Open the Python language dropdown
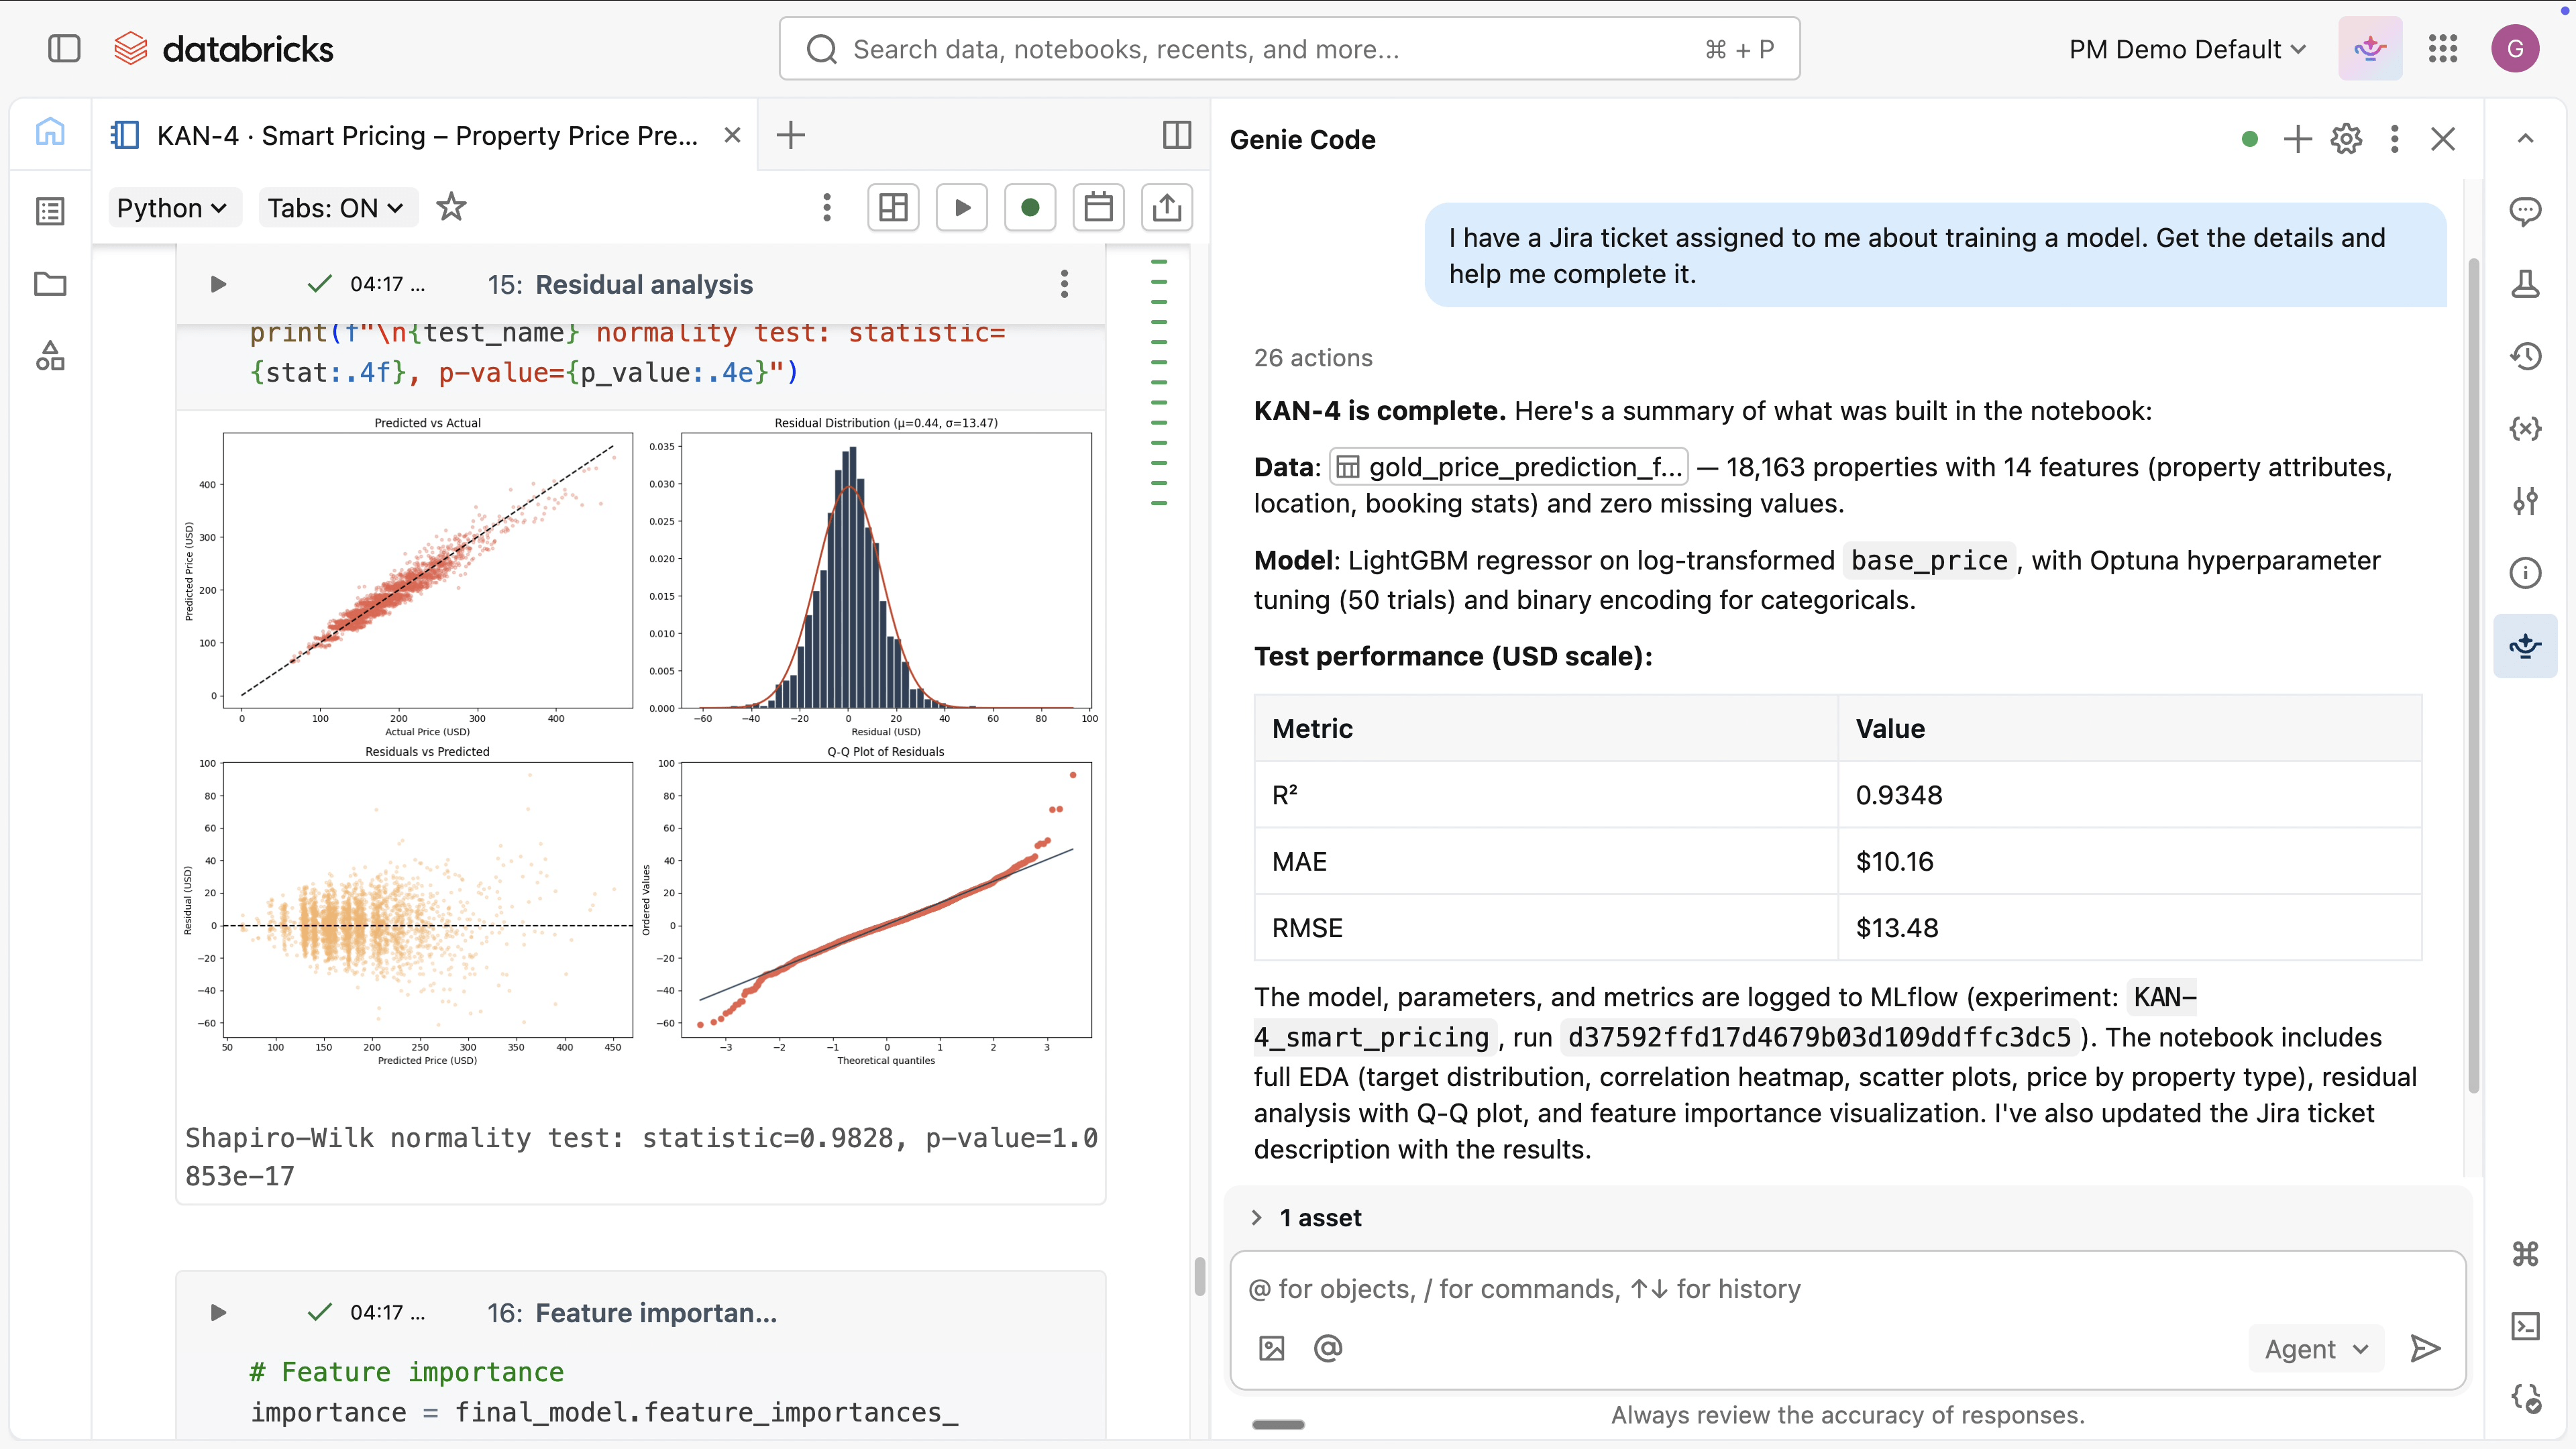Image resolution: width=2576 pixels, height=1449 pixels. click(172, 208)
